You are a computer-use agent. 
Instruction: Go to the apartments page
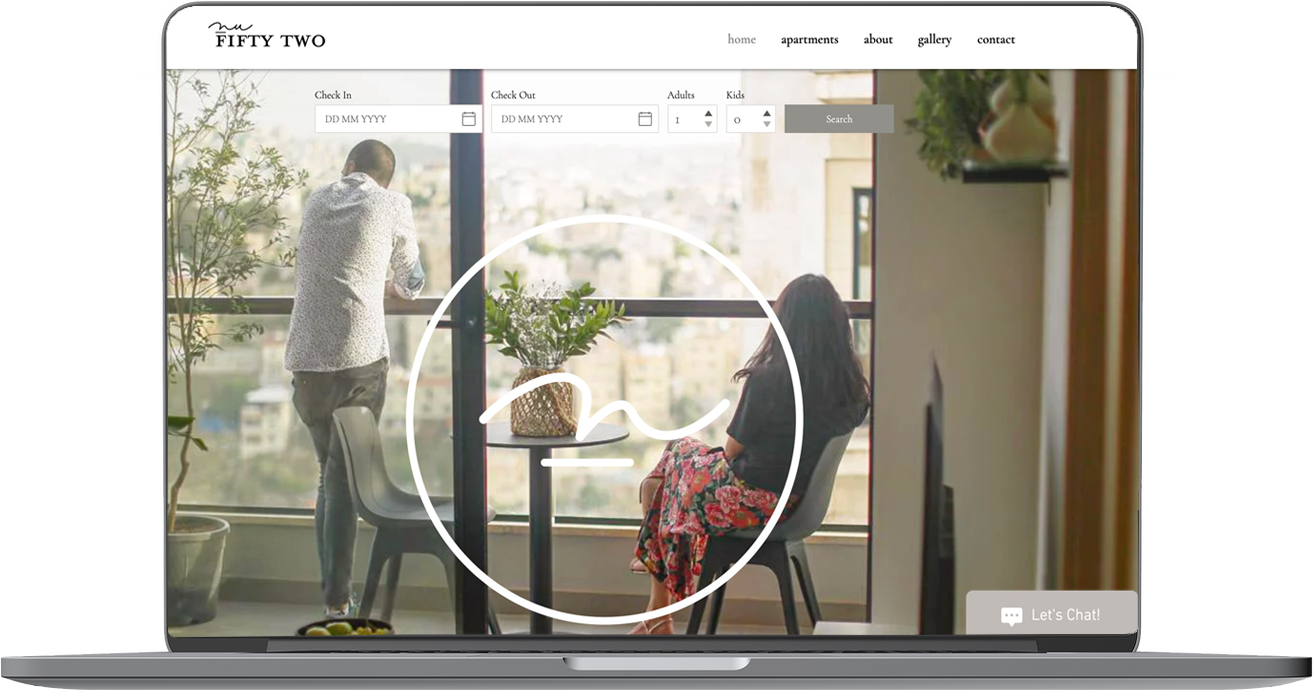[x=809, y=40]
